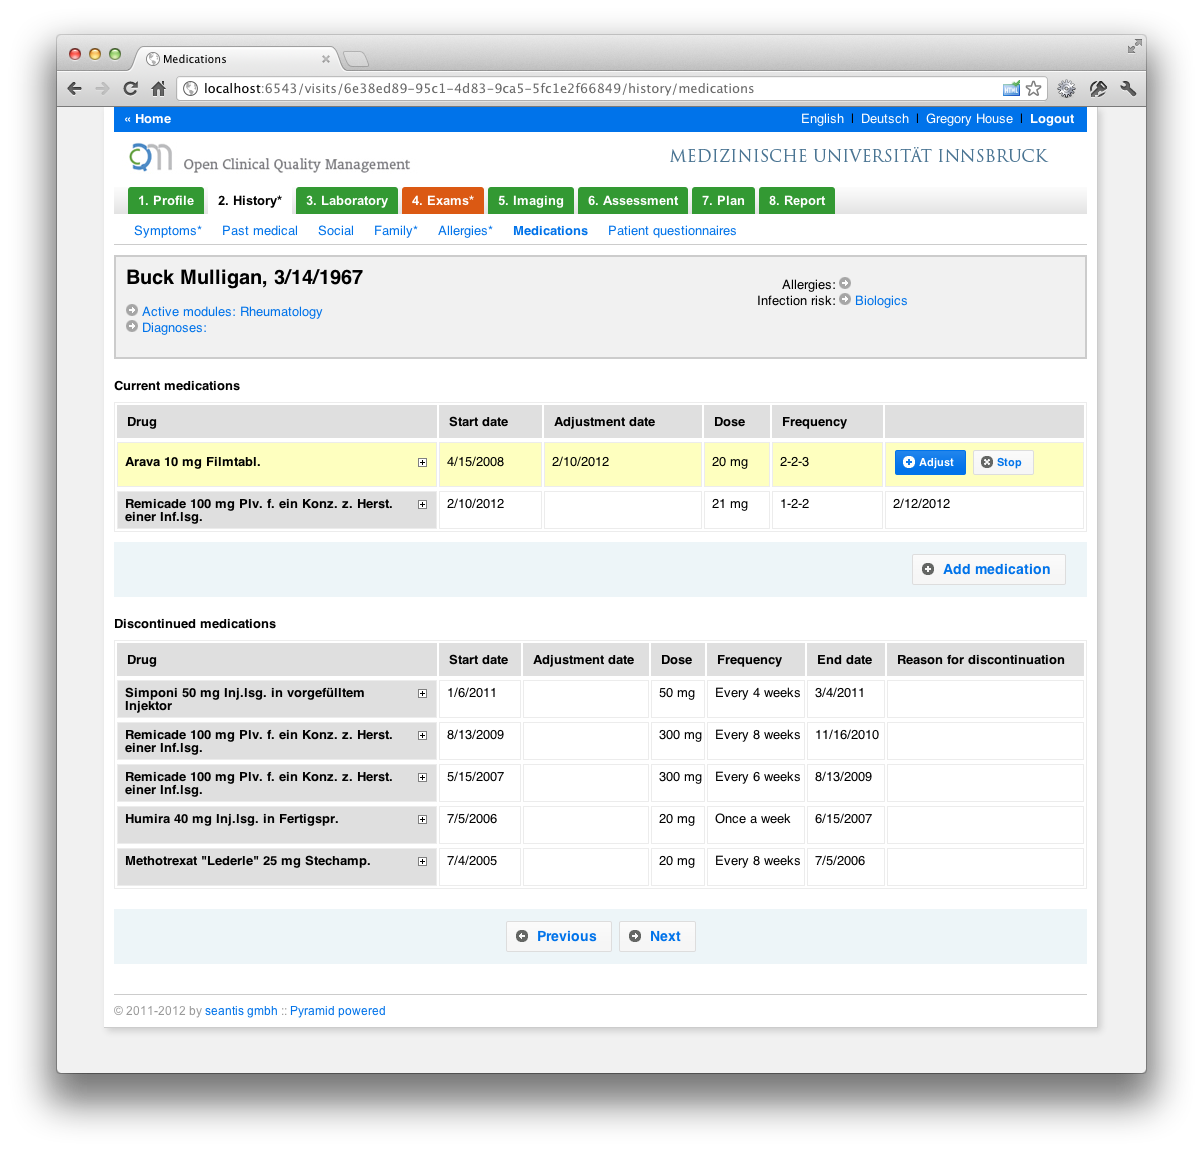Open the browser wrench menu icon
This screenshot has width=1203, height=1152.
[1128, 88]
